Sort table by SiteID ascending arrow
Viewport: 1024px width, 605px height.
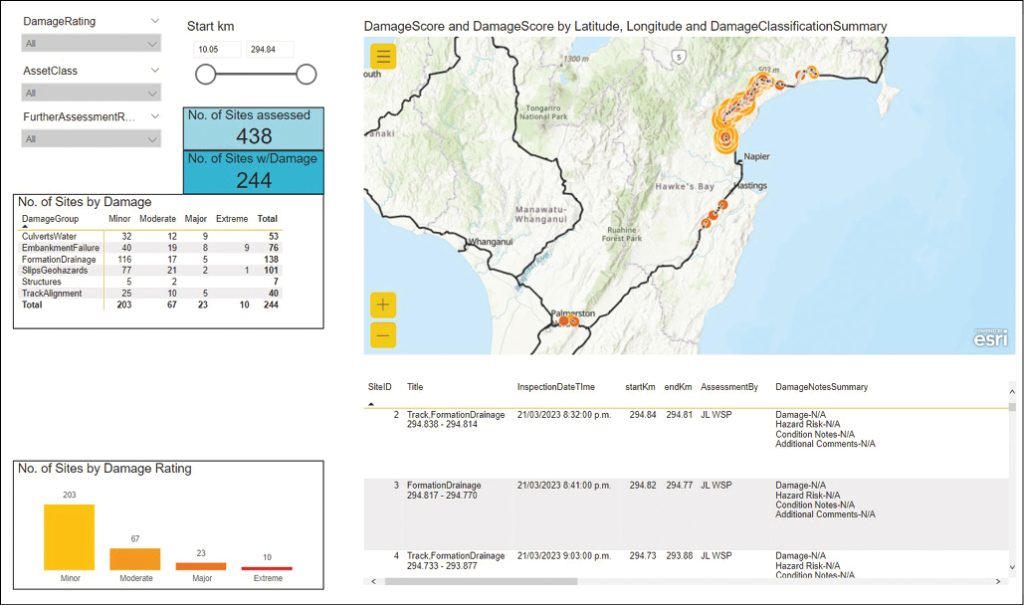point(372,403)
